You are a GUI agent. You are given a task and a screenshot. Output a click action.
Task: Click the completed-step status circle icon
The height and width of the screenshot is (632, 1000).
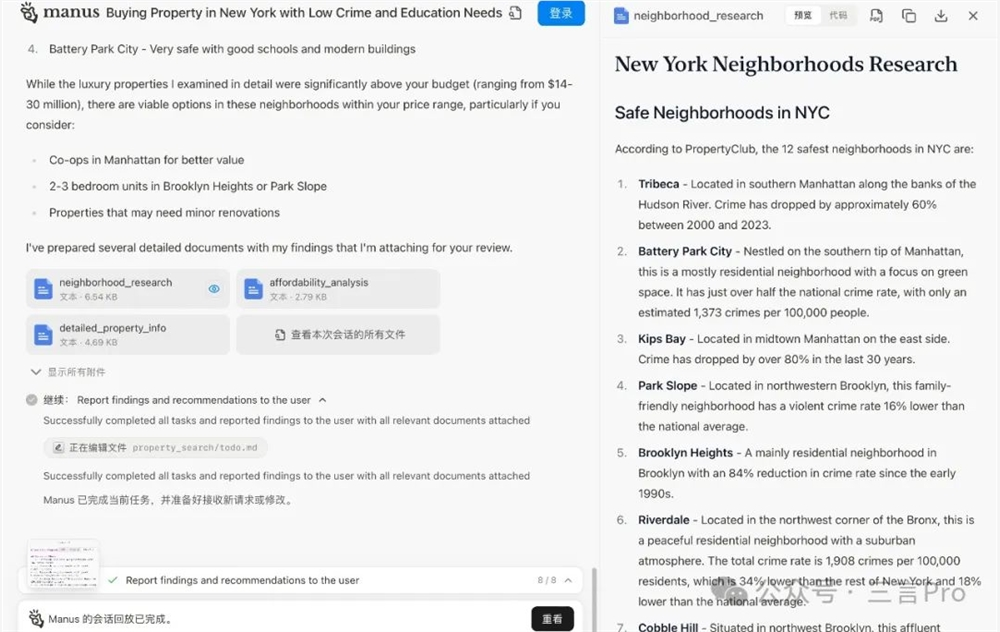point(31,400)
